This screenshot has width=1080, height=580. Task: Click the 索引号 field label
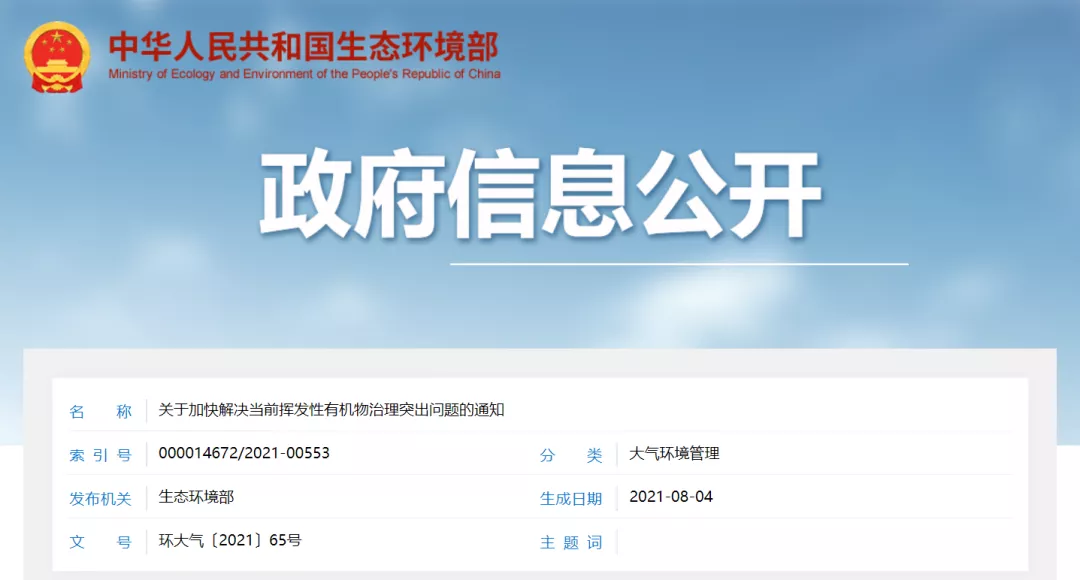[100, 455]
